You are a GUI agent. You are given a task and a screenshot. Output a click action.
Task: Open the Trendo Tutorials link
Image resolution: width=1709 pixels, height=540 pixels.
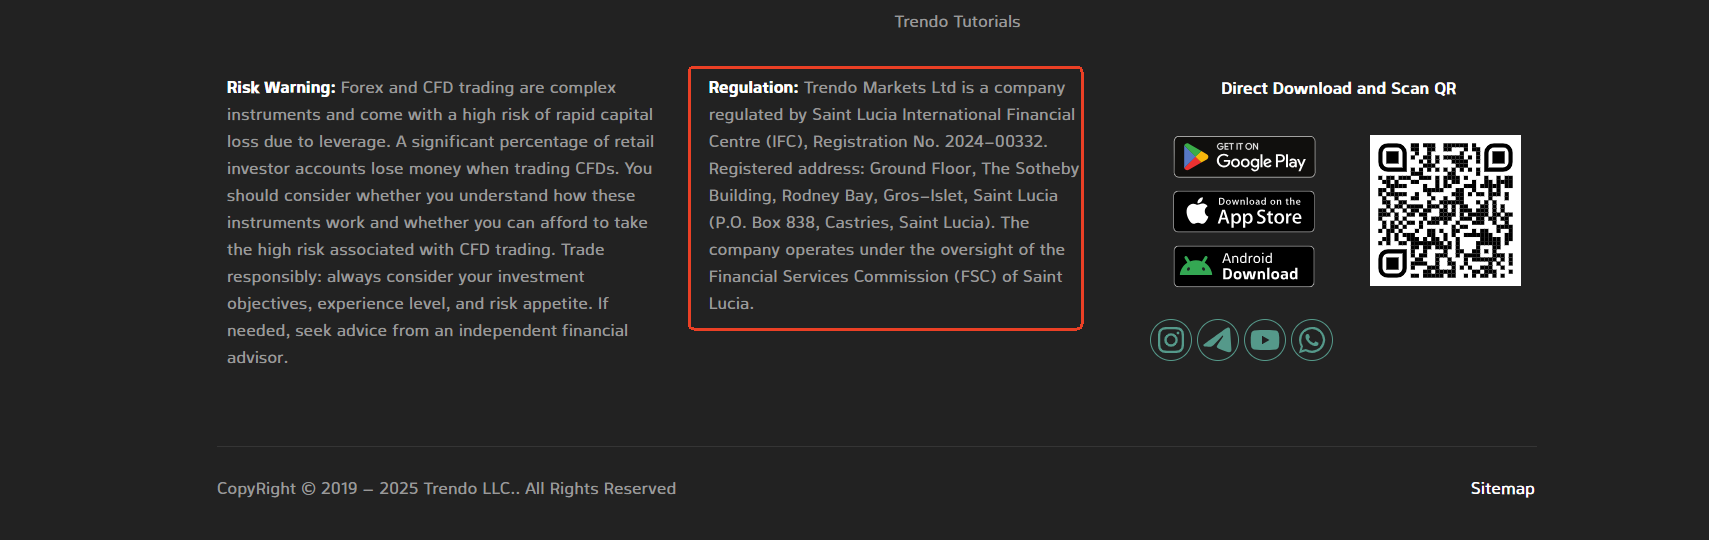(957, 22)
